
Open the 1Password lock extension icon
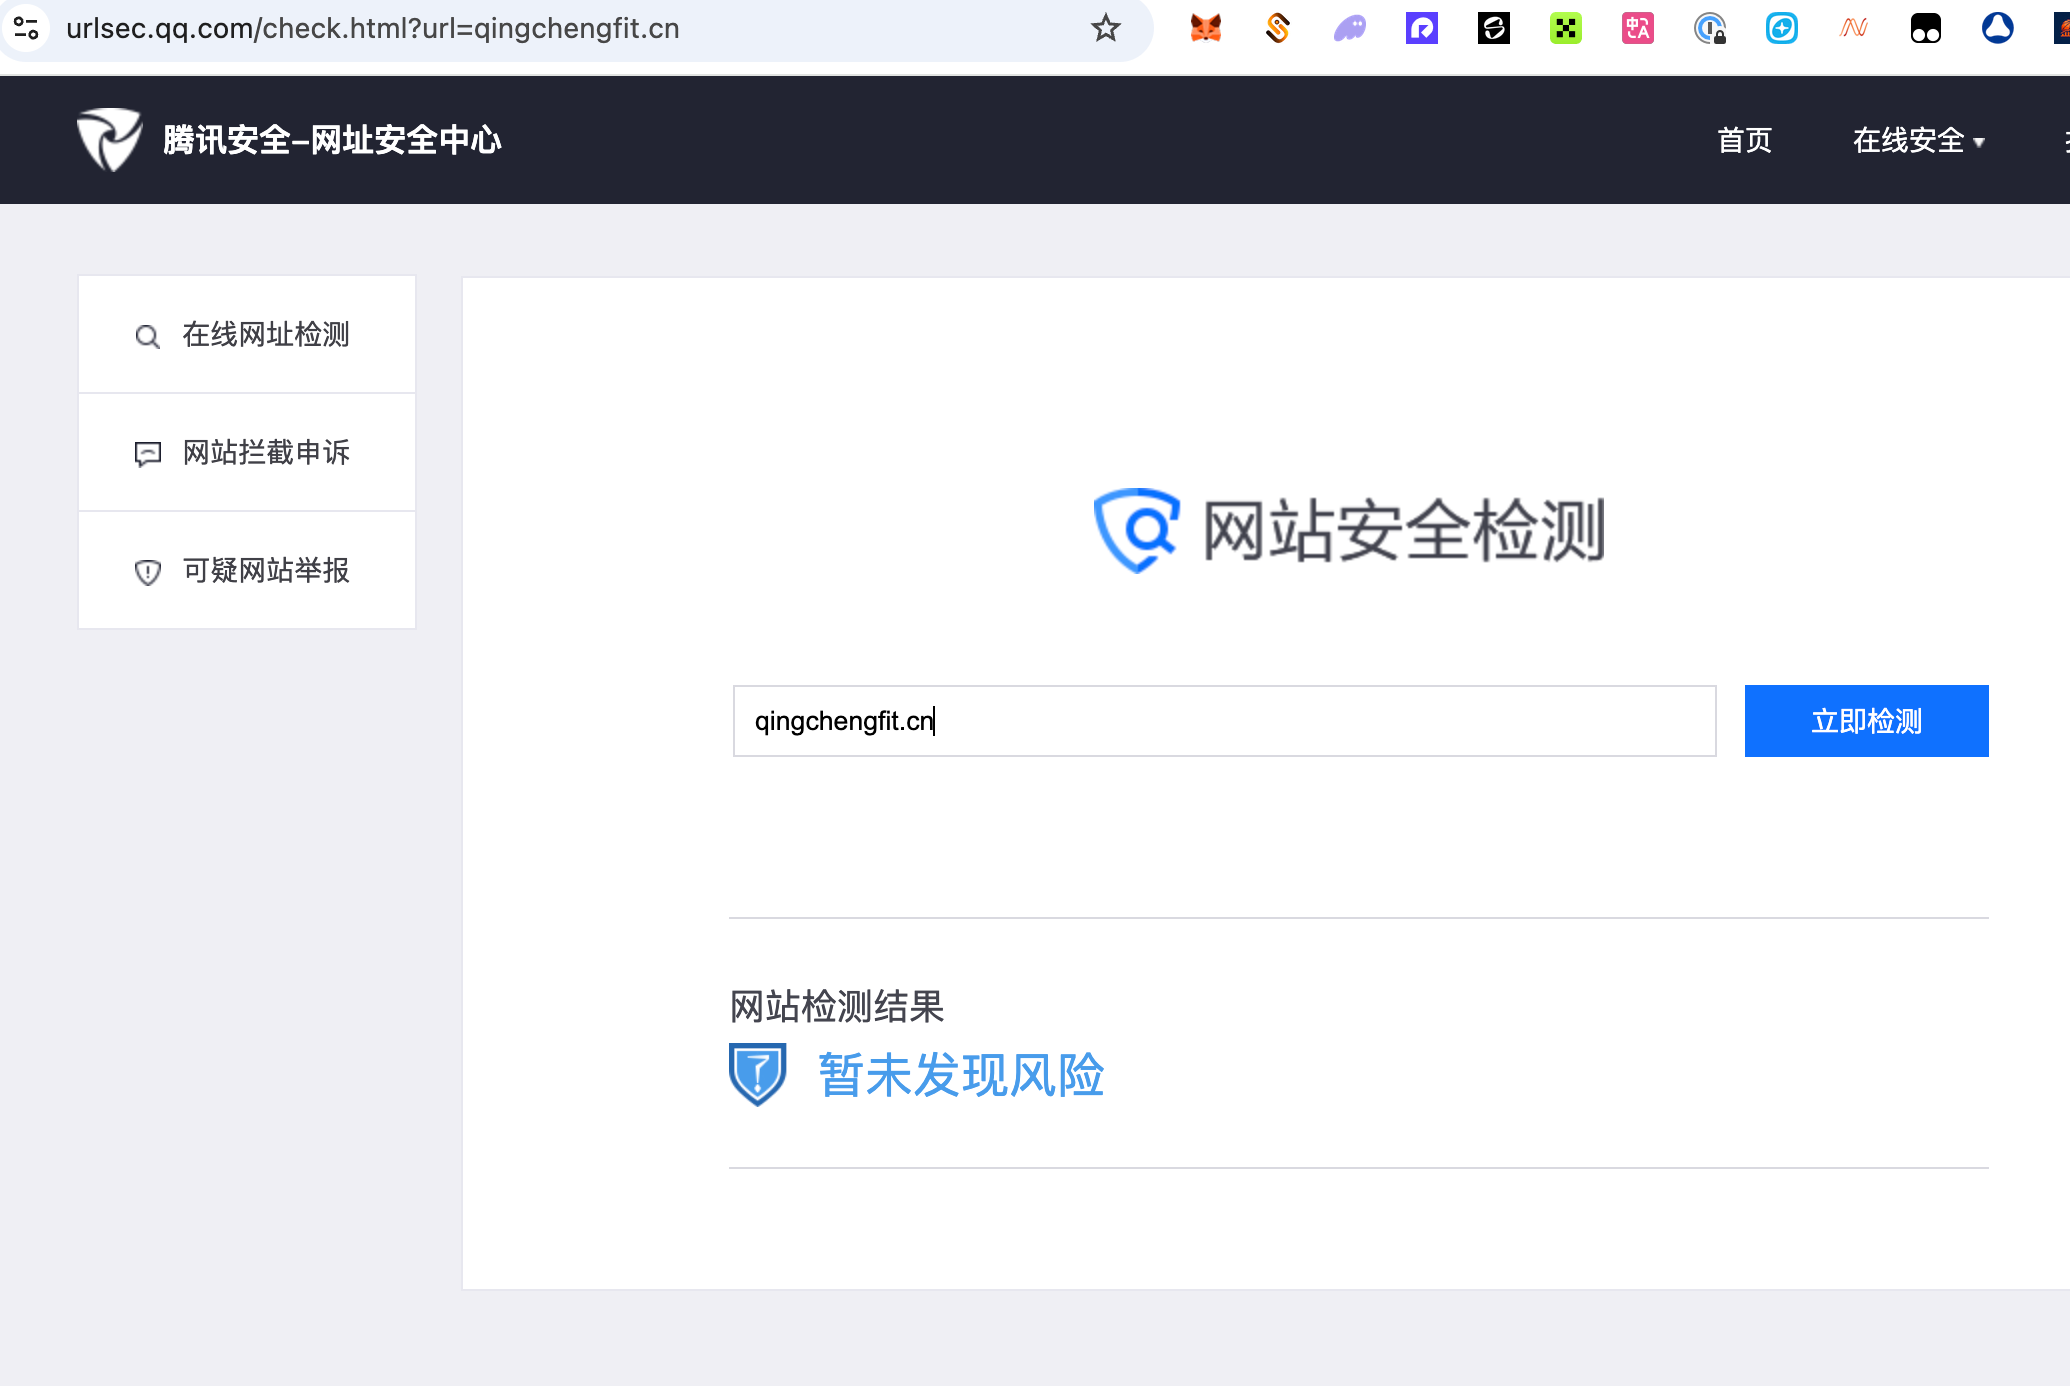[1710, 28]
